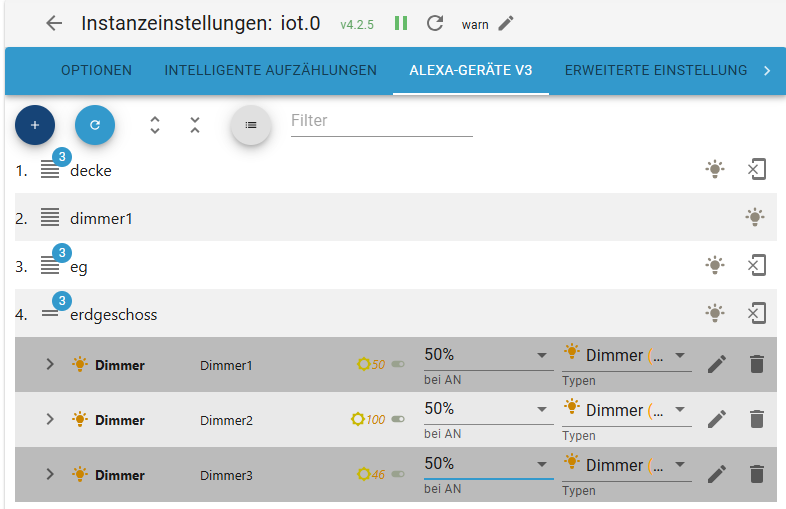This screenshot has width=786, height=509.
Task: Restart the instance with reload icon
Action: click(x=435, y=23)
